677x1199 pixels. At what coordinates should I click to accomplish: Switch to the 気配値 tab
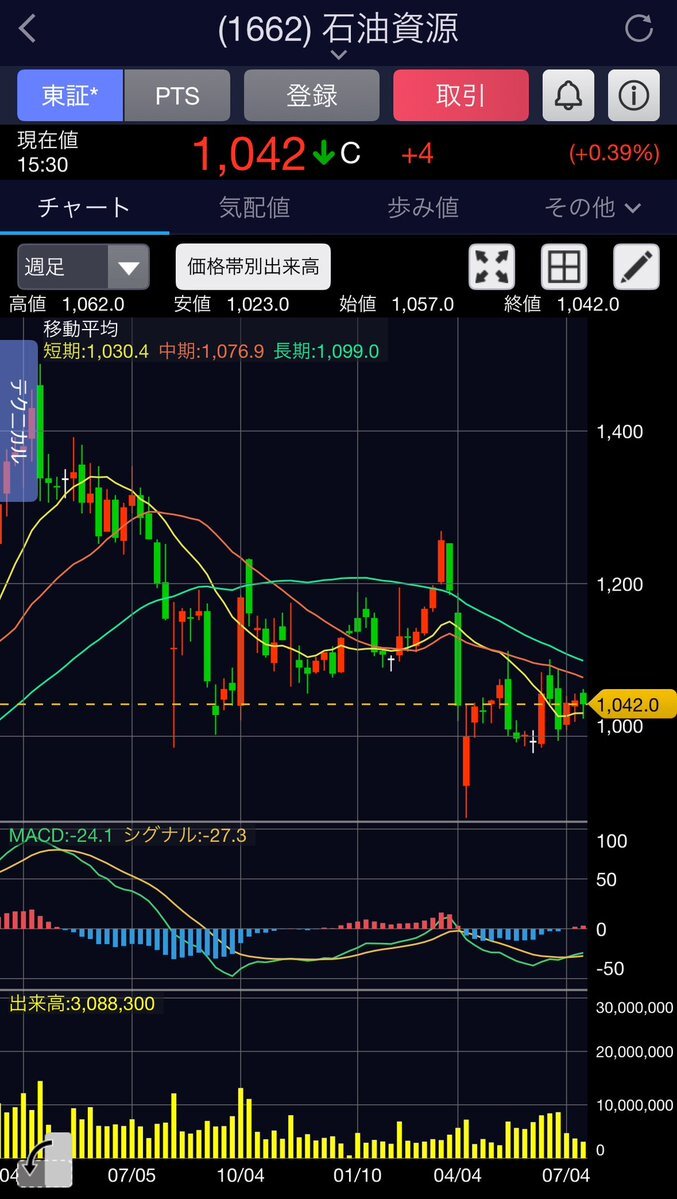254,207
